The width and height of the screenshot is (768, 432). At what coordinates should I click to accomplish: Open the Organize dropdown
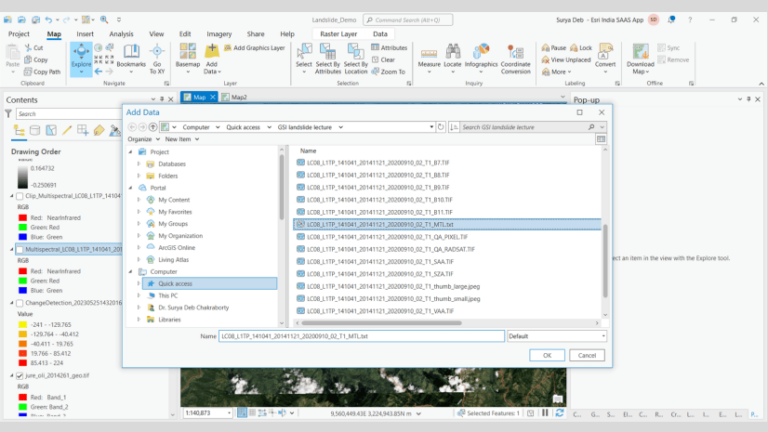click(144, 139)
